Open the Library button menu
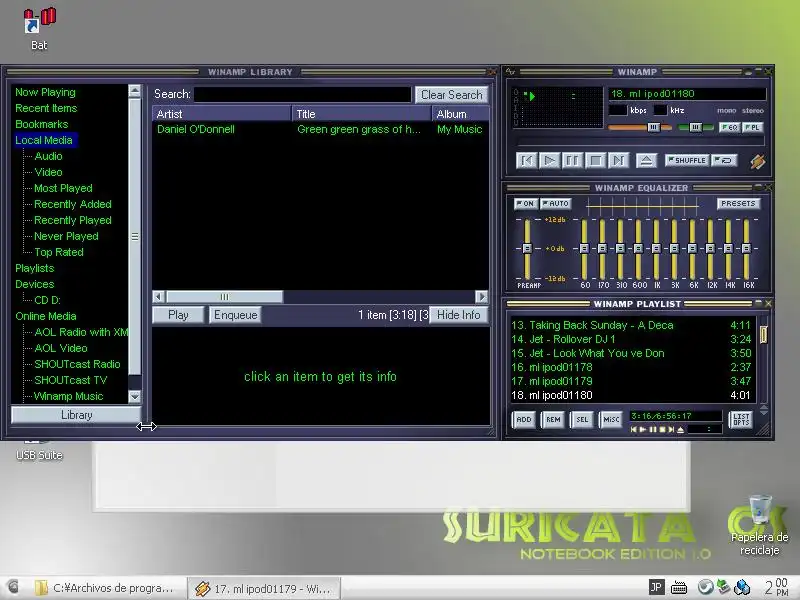This screenshot has height=600, width=800. tap(76, 415)
